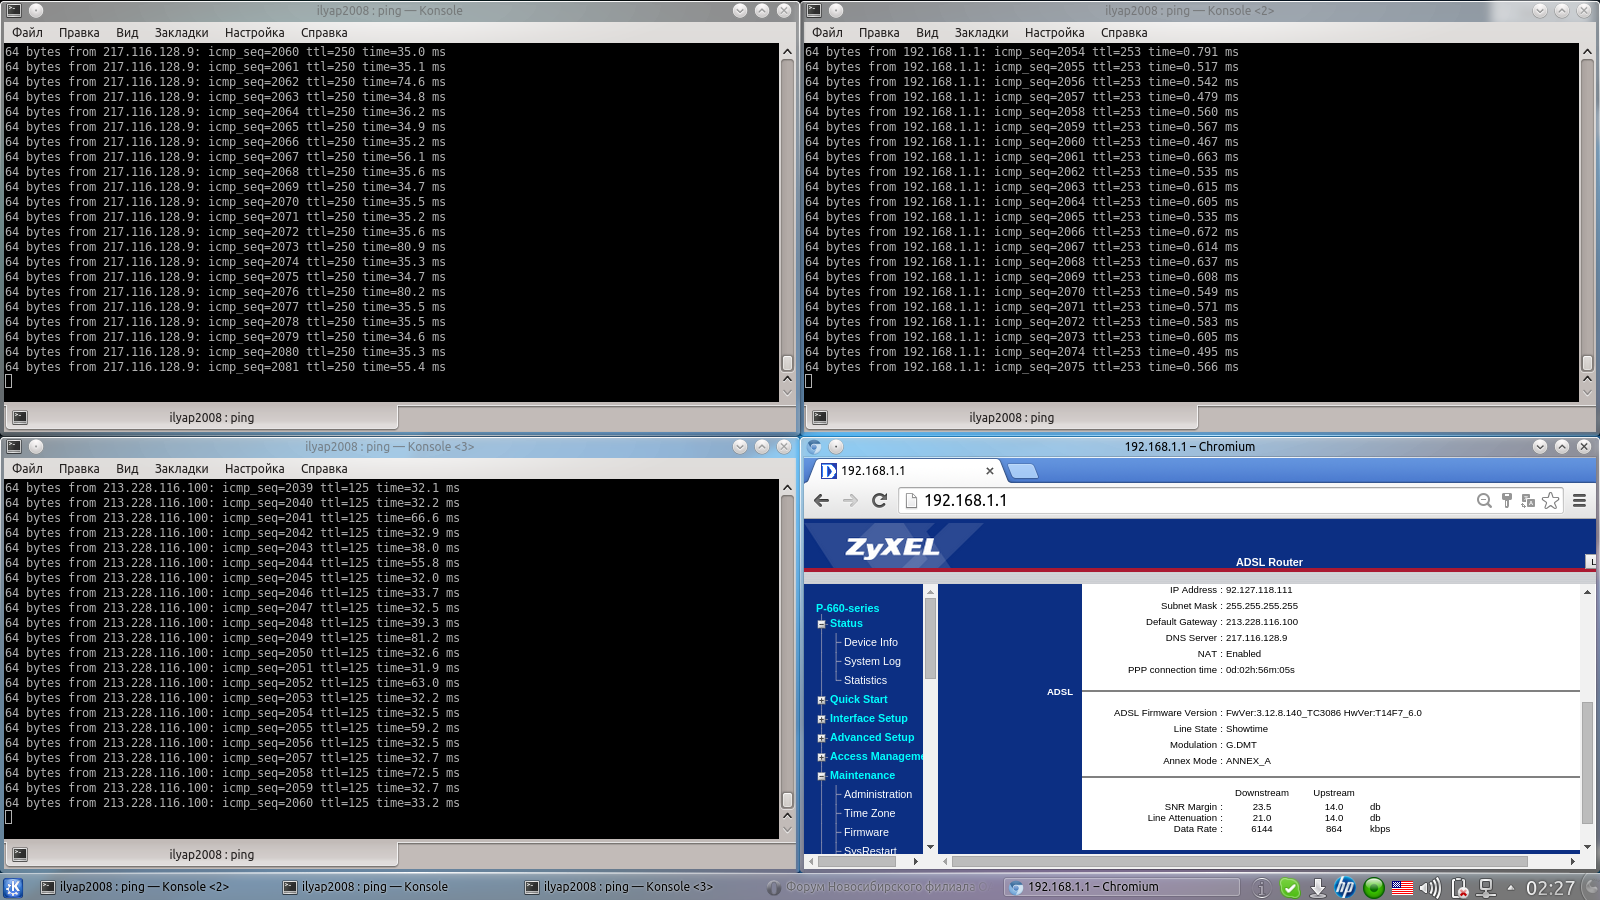Click the volume speaker icon in the tray
The width and height of the screenshot is (1600, 900).
point(1430,887)
